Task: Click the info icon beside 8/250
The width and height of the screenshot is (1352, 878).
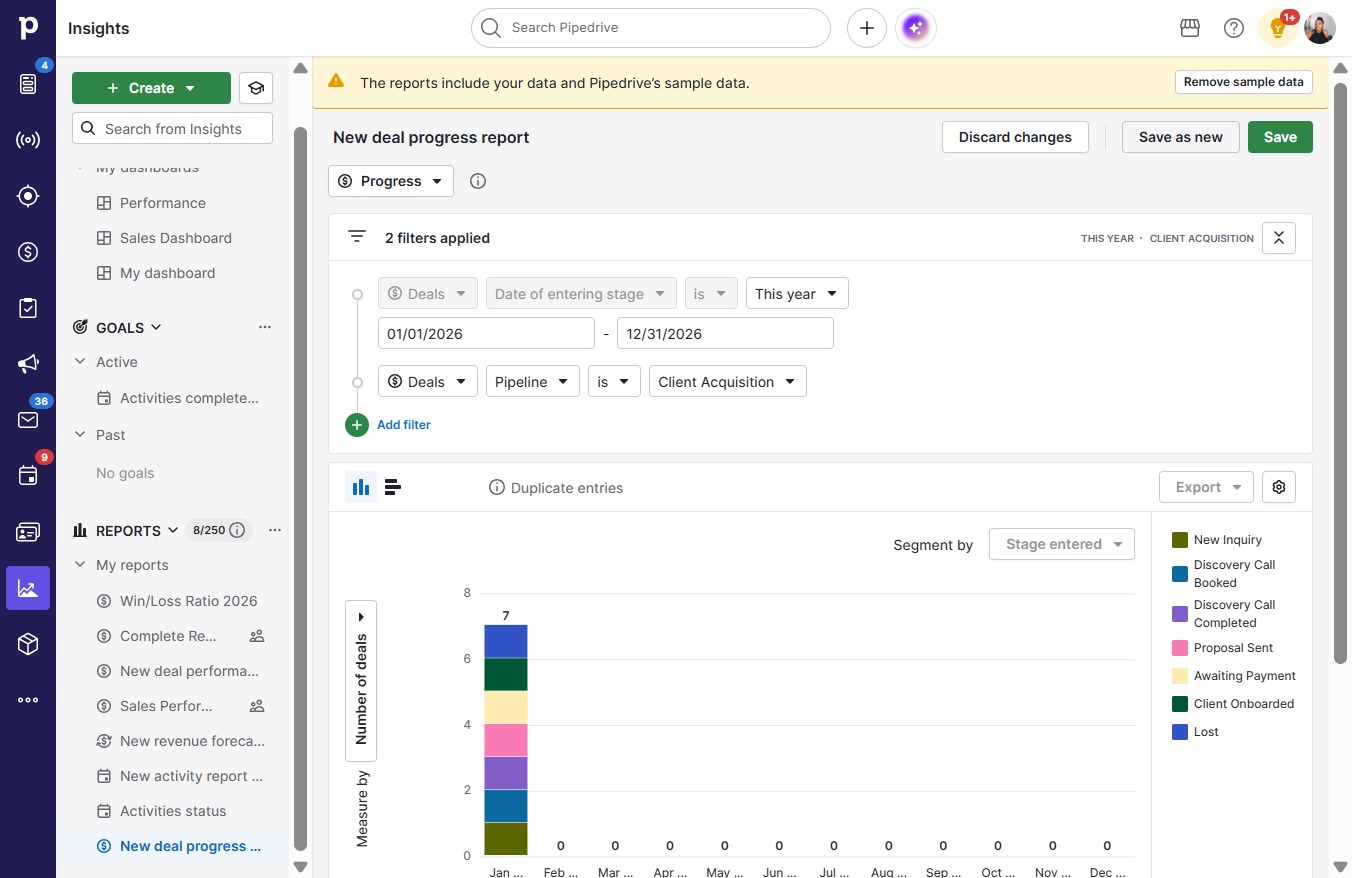Action: [x=237, y=530]
